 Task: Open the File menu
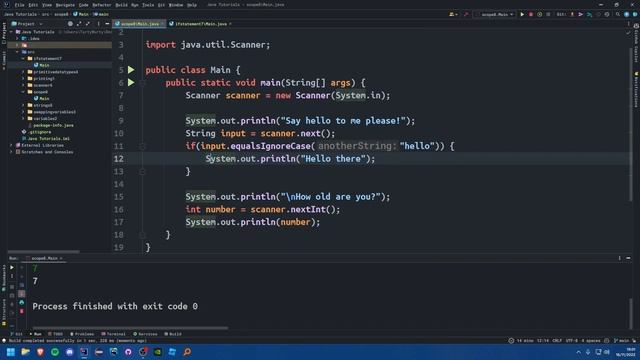pos(19,5)
